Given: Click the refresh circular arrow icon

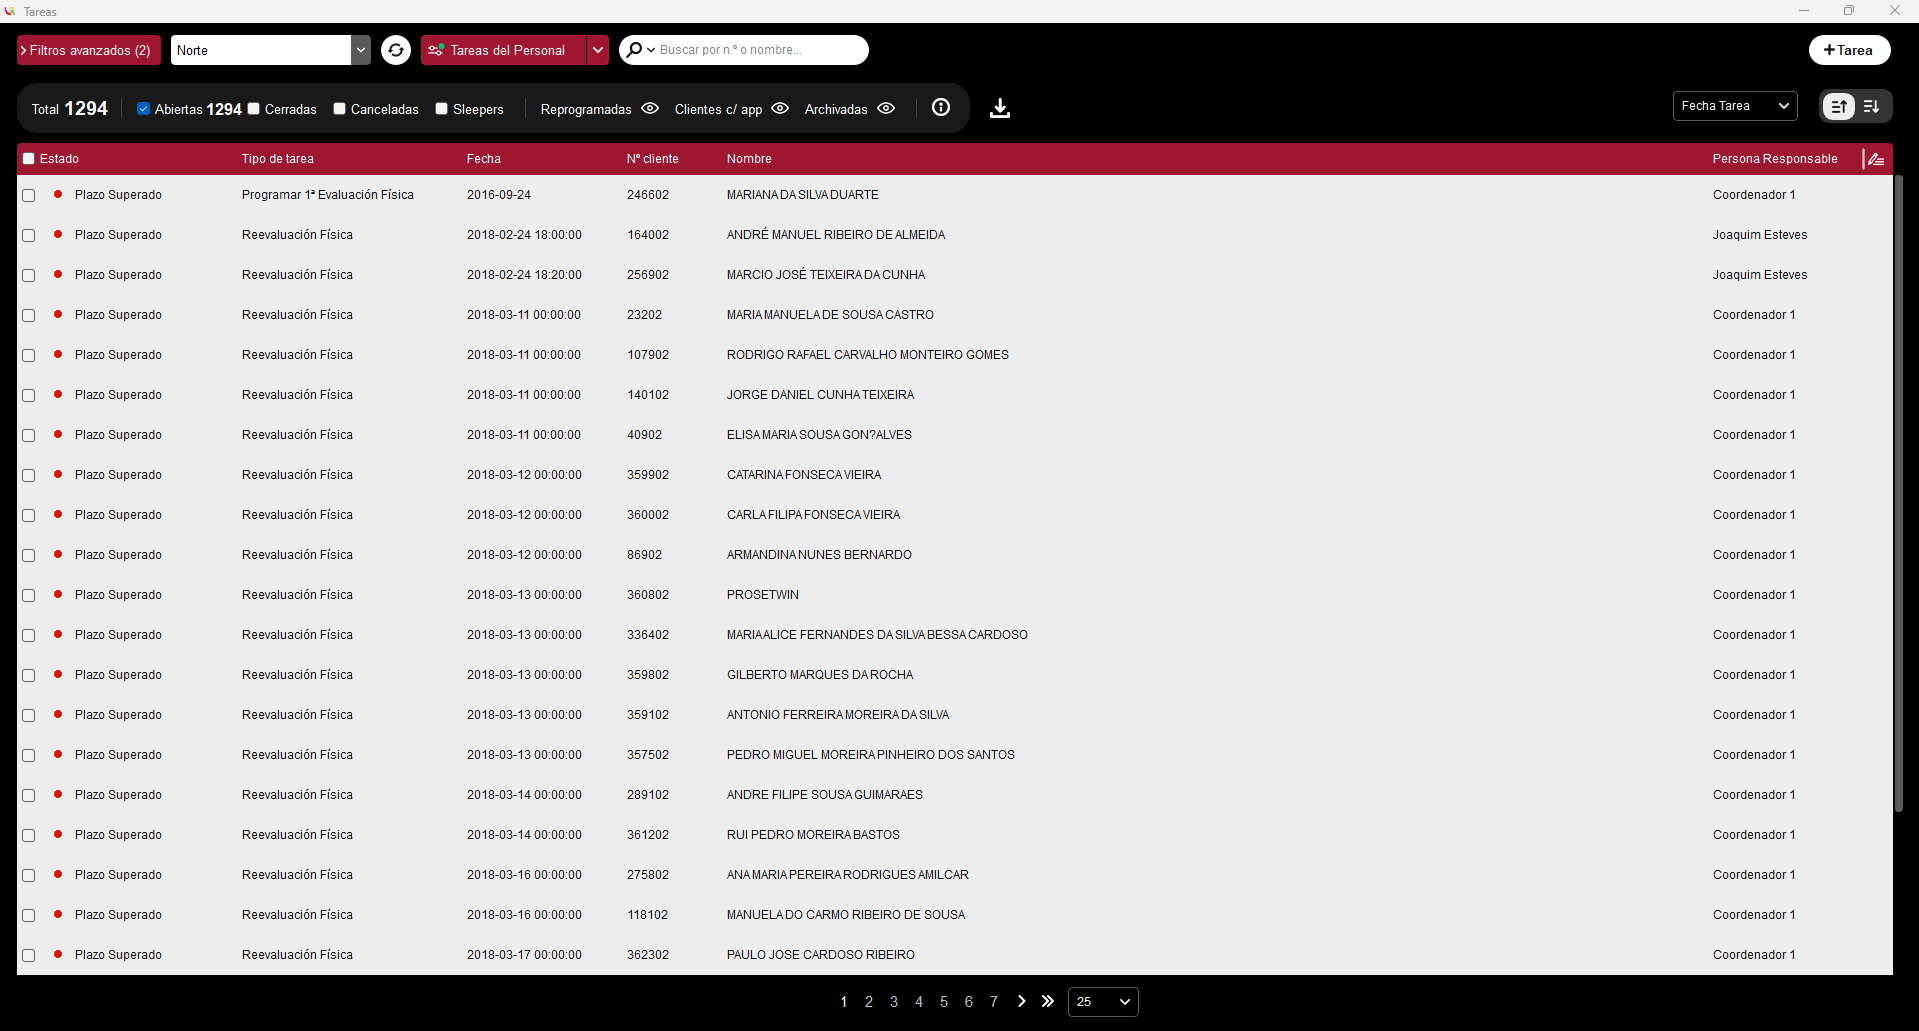Looking at the screenshot, I should tap(396, 50).
